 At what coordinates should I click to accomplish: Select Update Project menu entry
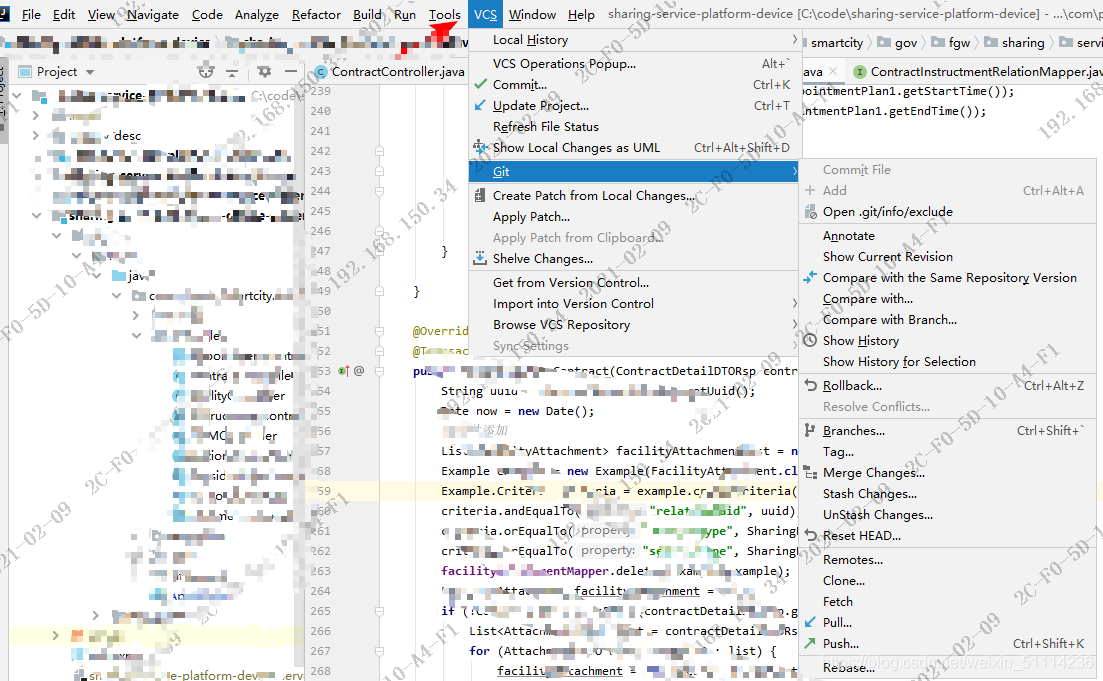635,106
